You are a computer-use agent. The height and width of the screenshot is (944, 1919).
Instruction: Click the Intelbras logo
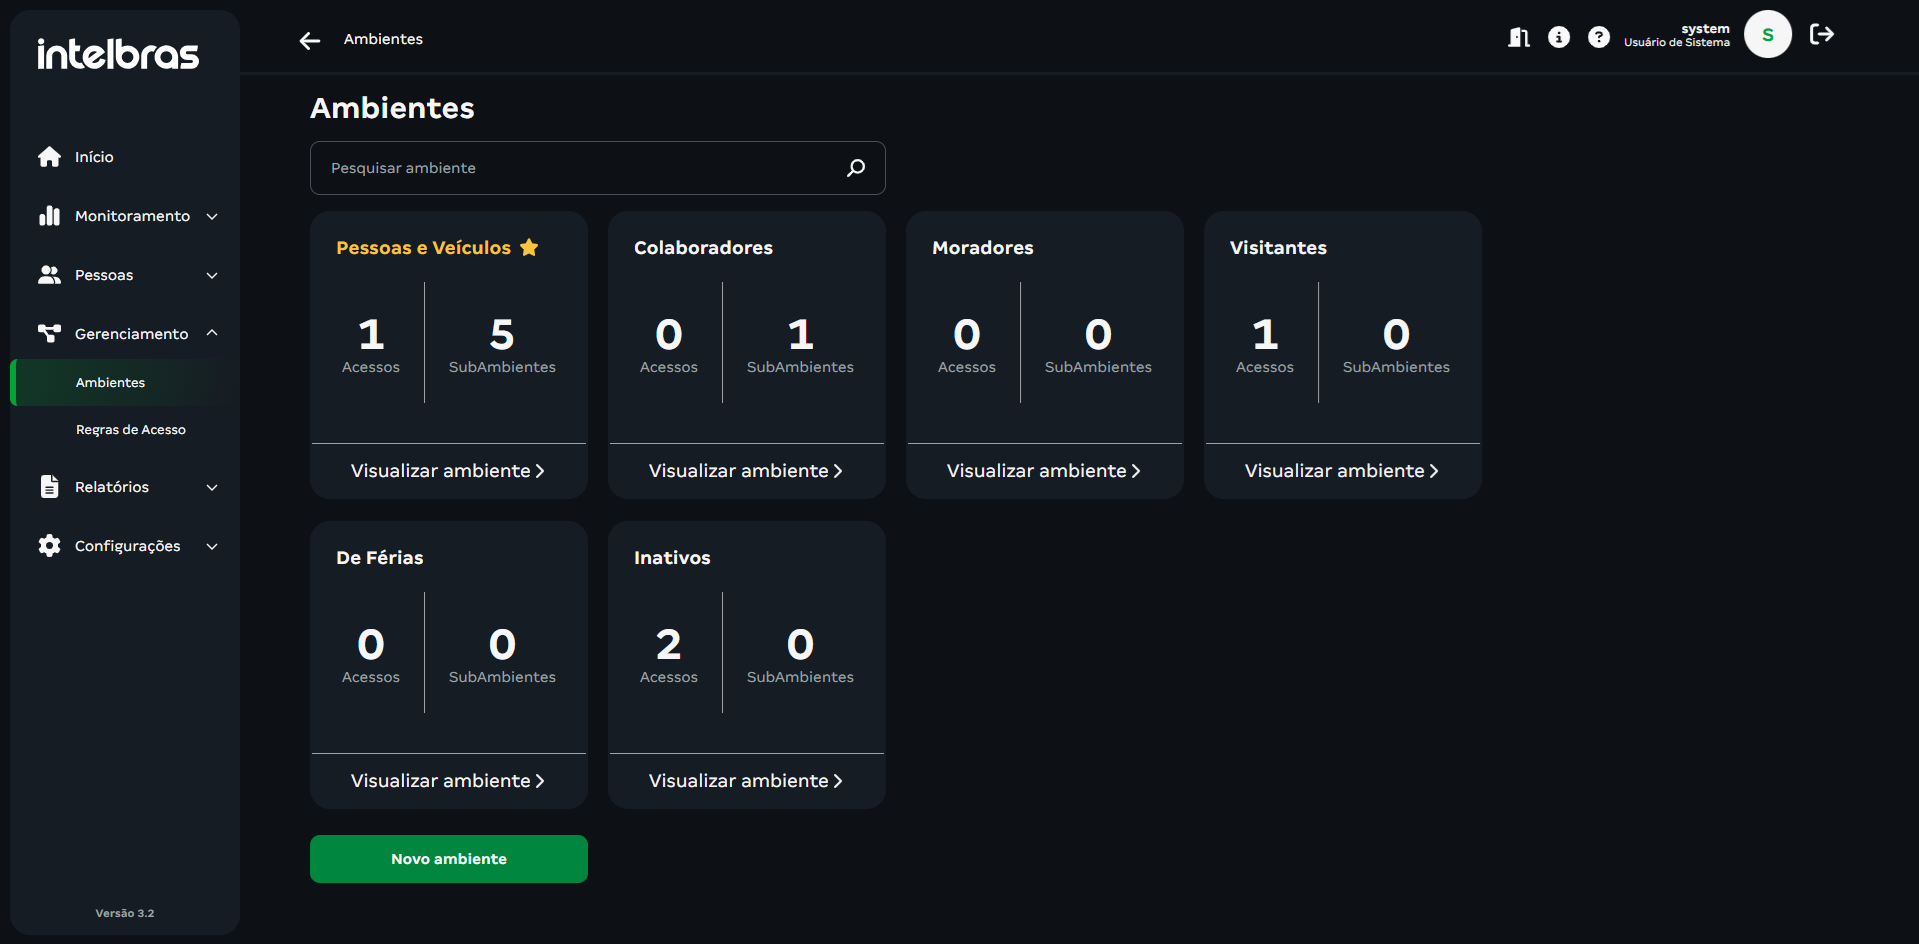click(x=118, y=54)
